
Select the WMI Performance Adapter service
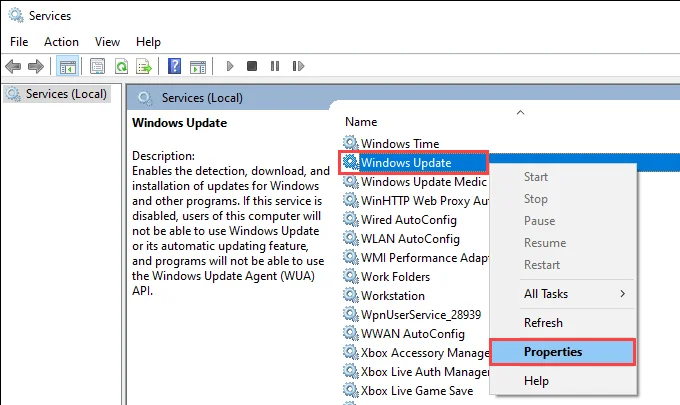pos(425,258)
